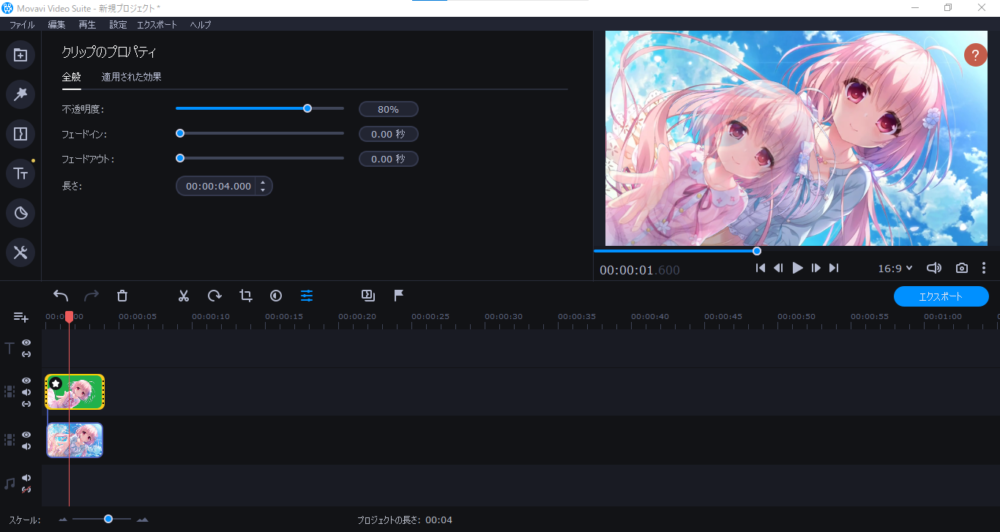Toggle clip properties sliders icon
1000x532 pixels.
point(307,295)
